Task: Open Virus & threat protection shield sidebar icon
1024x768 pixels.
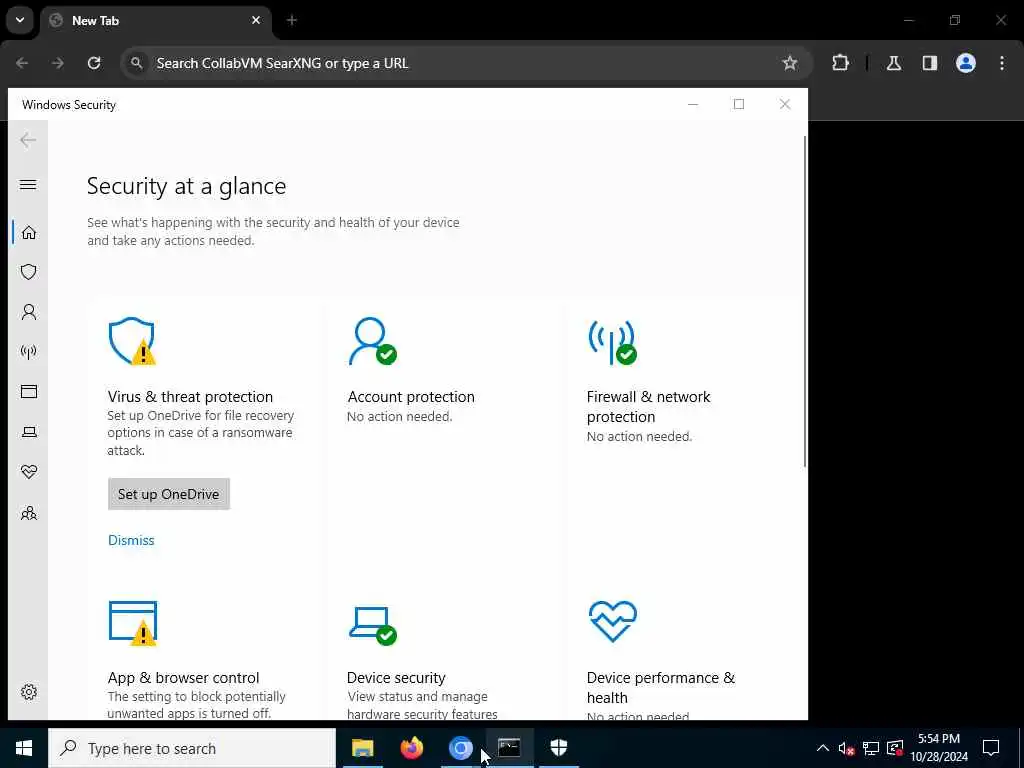Action: (29, 272)
